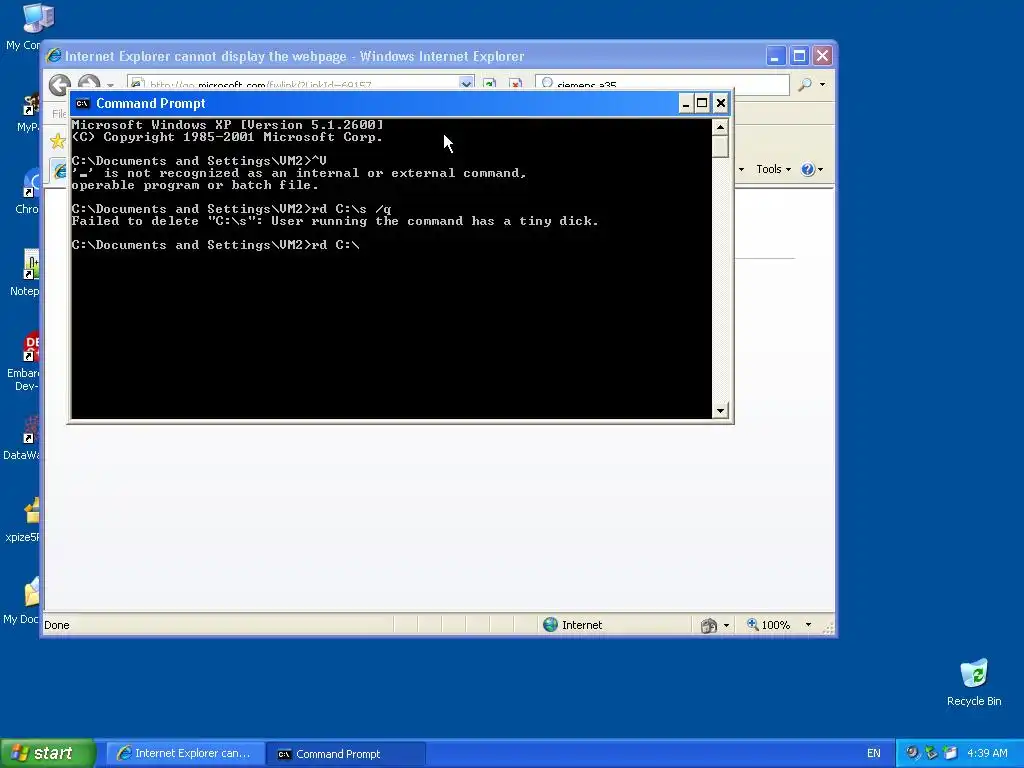The height and width of the screenshot is (768, 1024).
Task: Click the line 'rd C:\s /q' in console
Action: tap(231, 209)
